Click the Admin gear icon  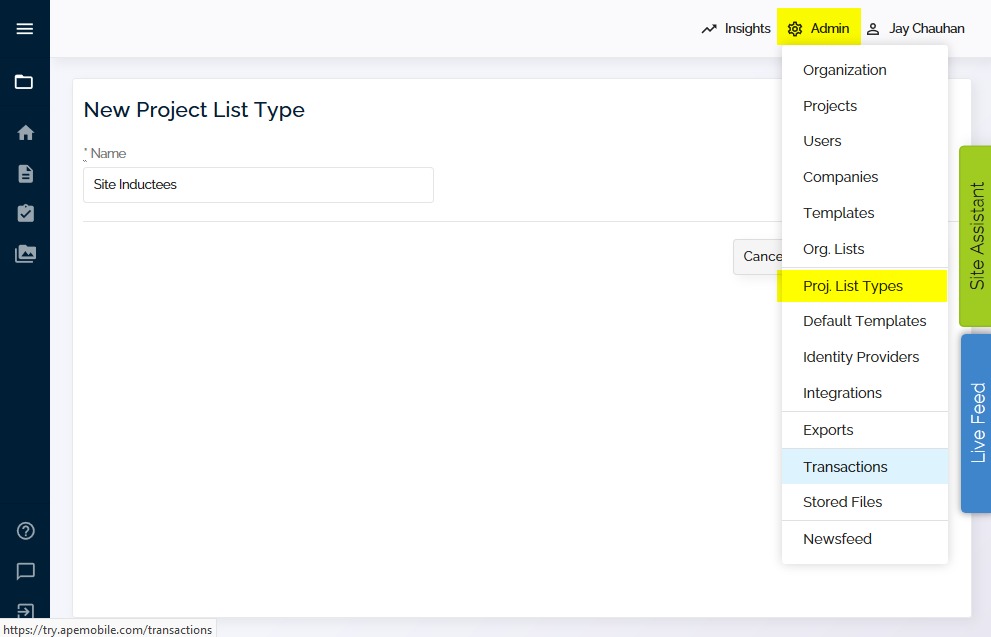794,29
